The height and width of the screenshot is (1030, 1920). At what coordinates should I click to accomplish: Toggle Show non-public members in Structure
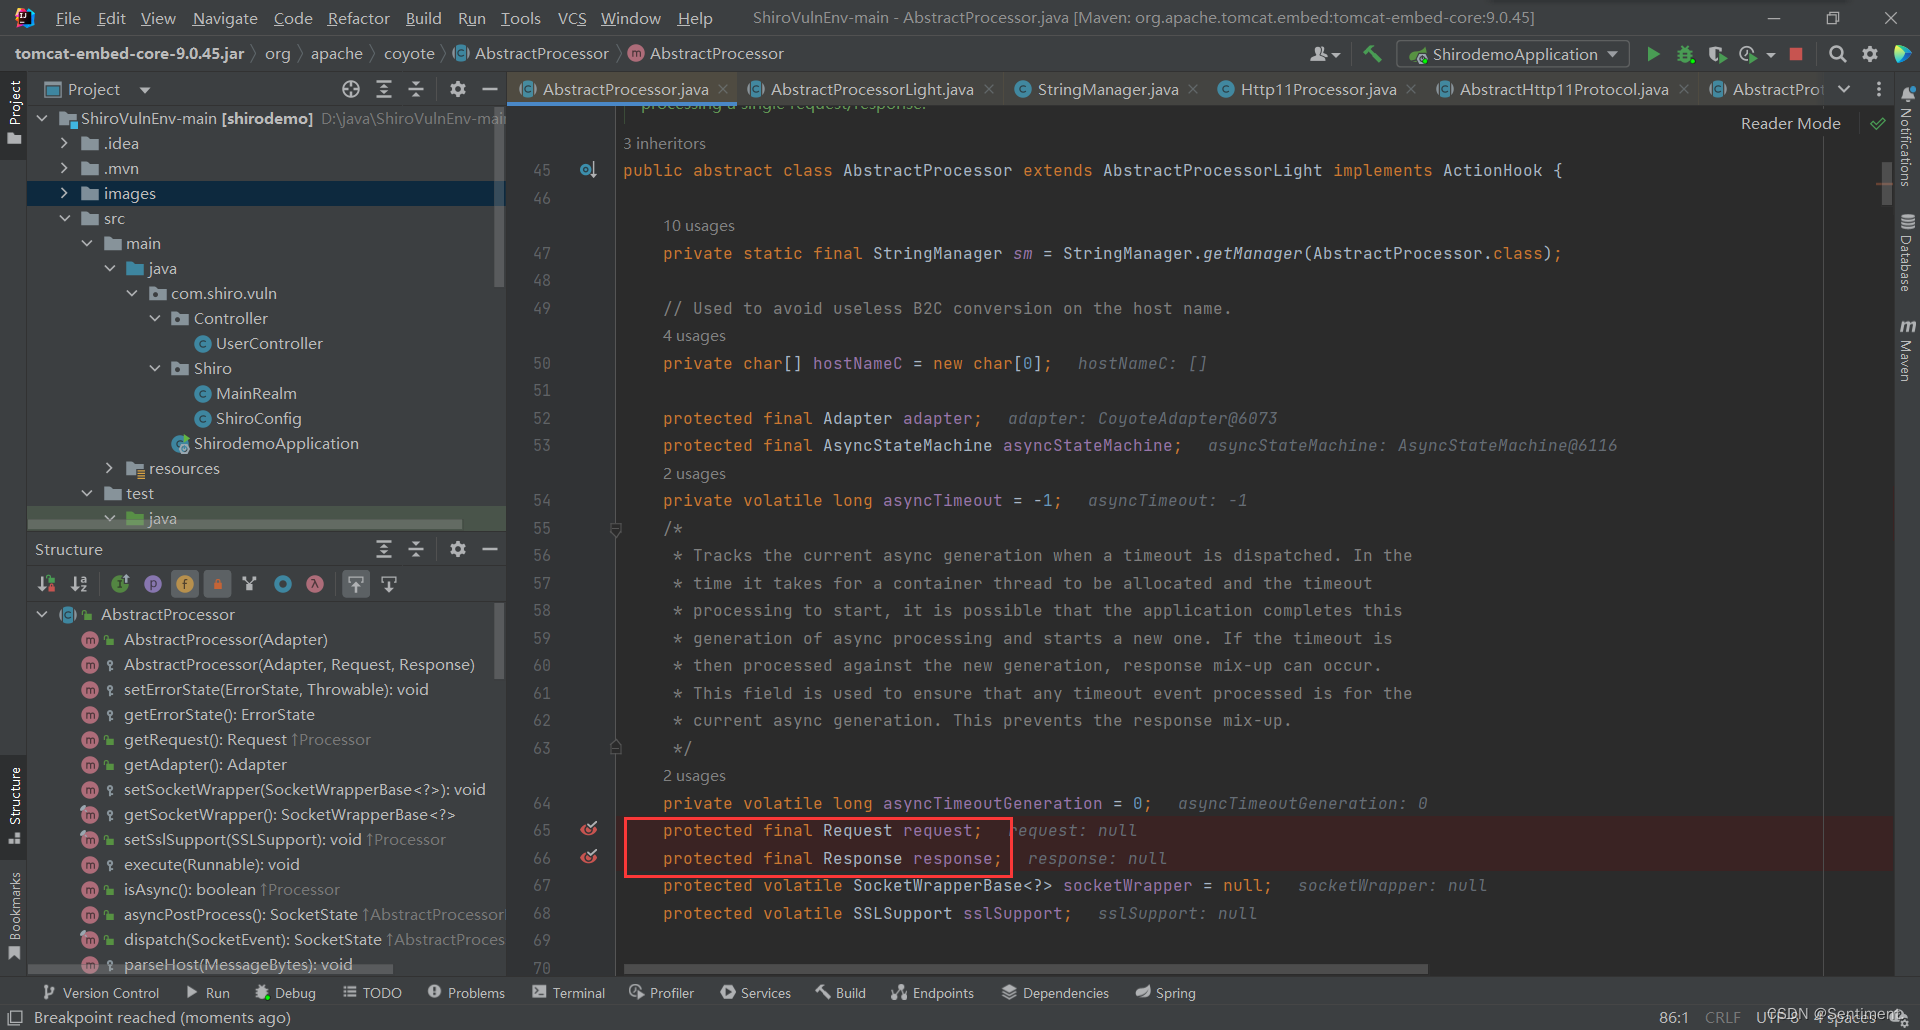tap(217, 584)
